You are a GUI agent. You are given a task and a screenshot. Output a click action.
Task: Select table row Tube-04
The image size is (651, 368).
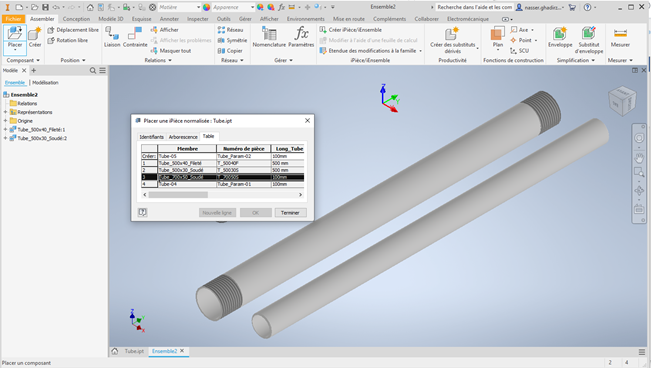tap(223, 184)
